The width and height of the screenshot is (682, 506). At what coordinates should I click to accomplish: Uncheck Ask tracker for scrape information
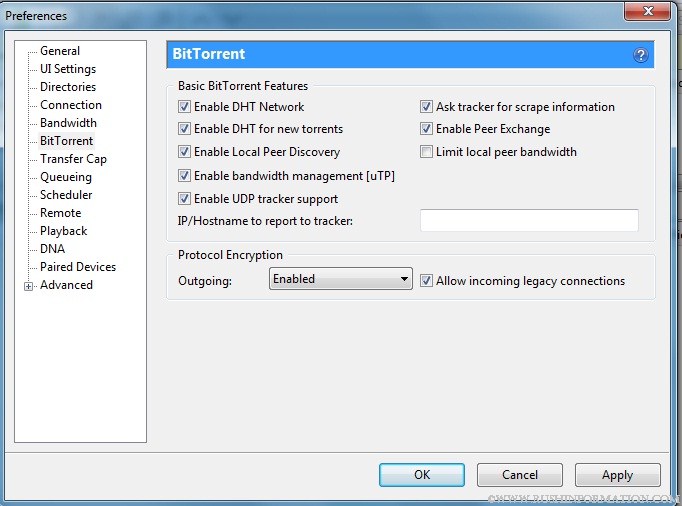pyautogui.click(x=427, y=107)
